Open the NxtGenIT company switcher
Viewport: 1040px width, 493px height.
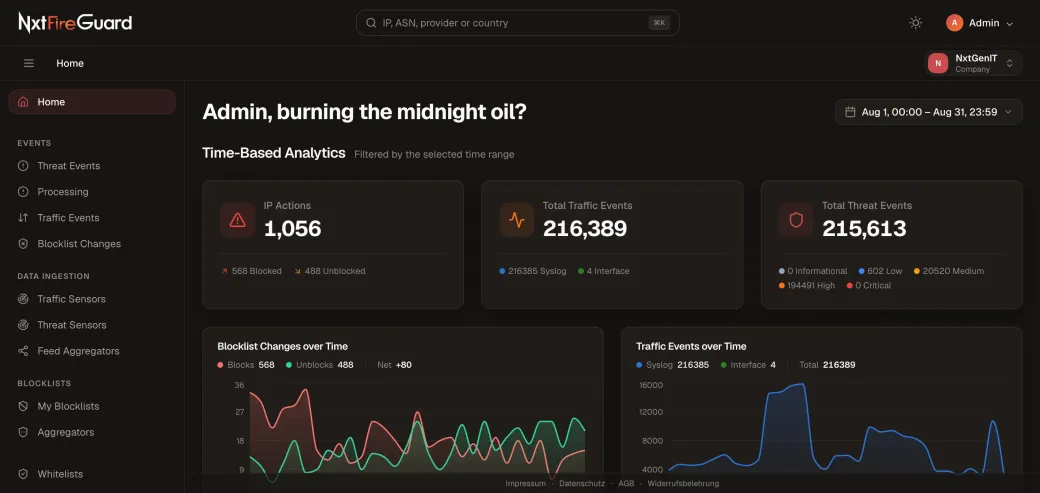[973, 63]
